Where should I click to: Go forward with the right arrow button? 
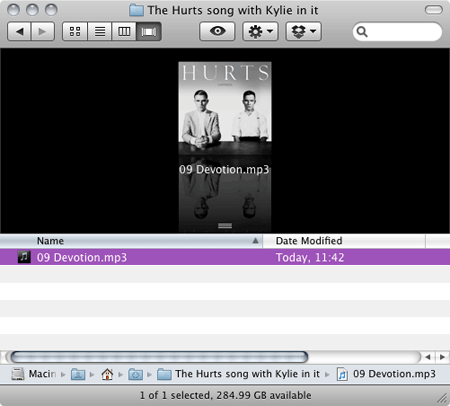pos(43,32)
